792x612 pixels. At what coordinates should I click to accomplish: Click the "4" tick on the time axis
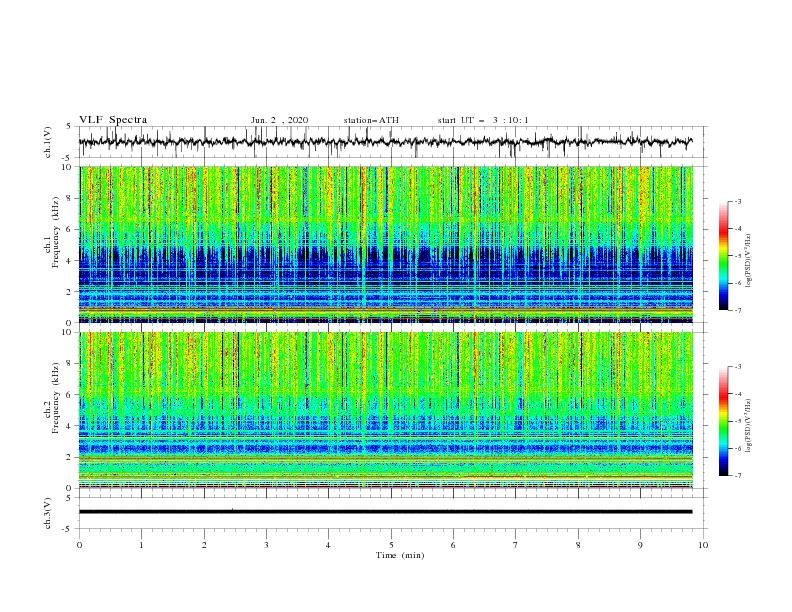point(328,545)
